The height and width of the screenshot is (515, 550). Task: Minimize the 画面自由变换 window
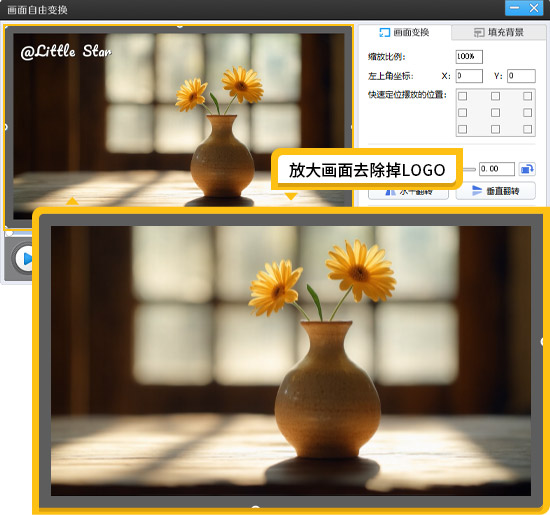pyautogui.click(x=515, y=8)
